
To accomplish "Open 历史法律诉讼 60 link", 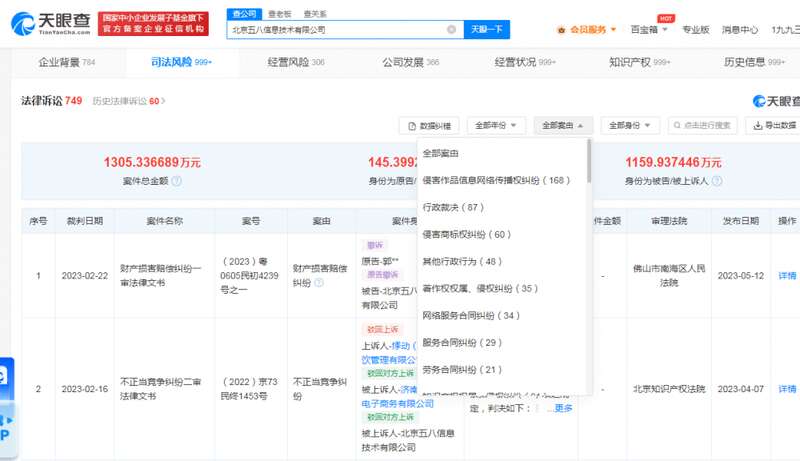I will pos(129,101).
